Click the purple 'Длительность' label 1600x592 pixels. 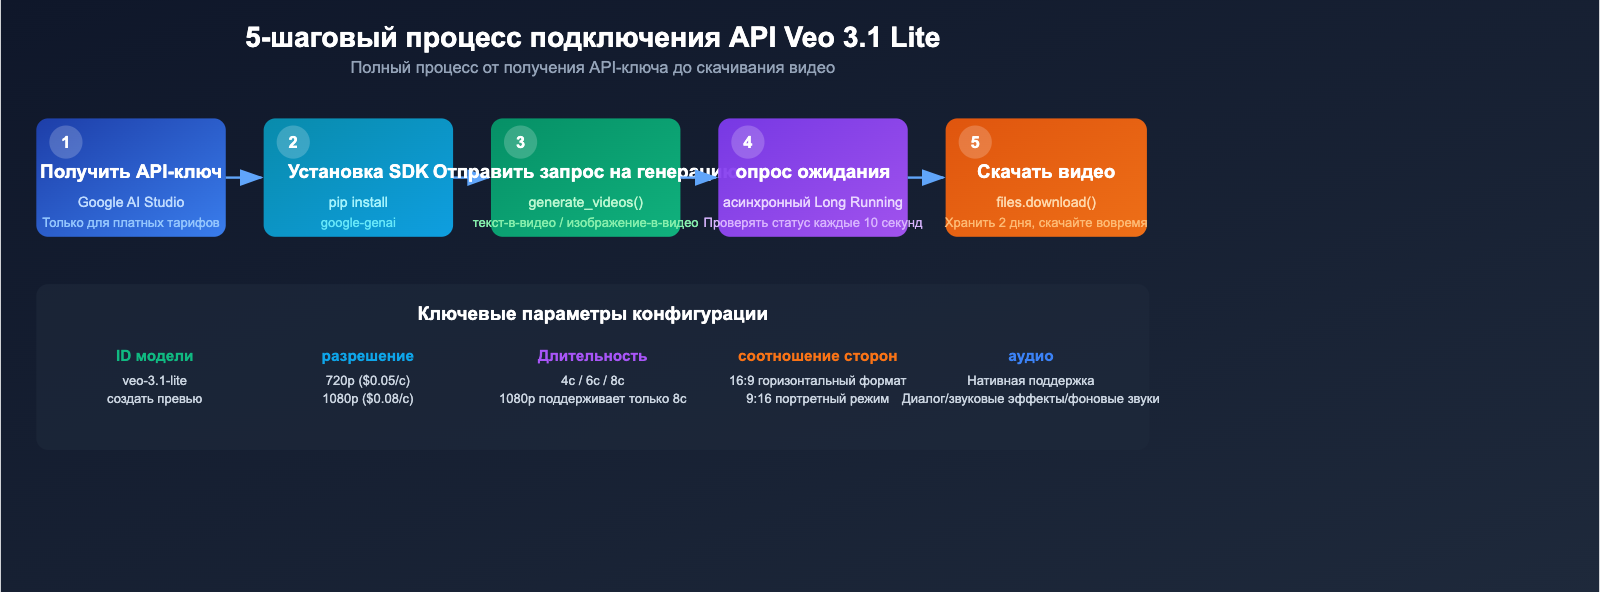(593, 356)
